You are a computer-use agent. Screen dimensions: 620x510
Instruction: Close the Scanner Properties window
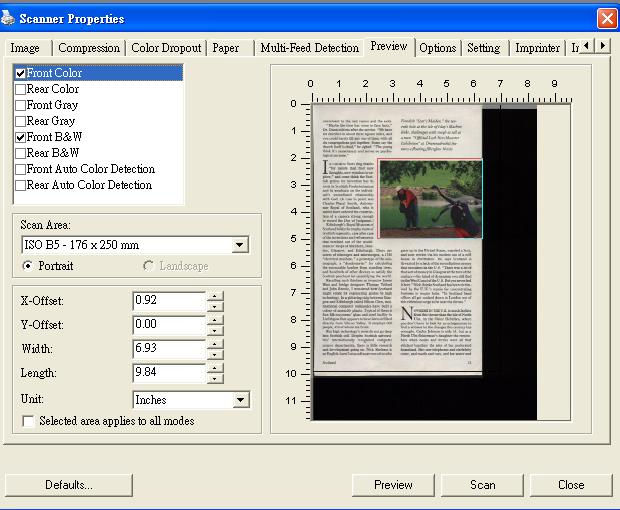607,18
